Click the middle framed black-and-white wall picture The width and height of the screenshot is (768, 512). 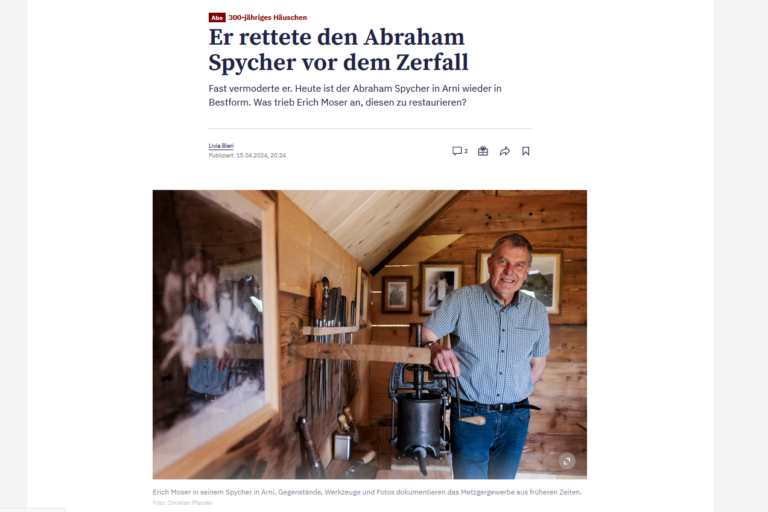(441, 288)
